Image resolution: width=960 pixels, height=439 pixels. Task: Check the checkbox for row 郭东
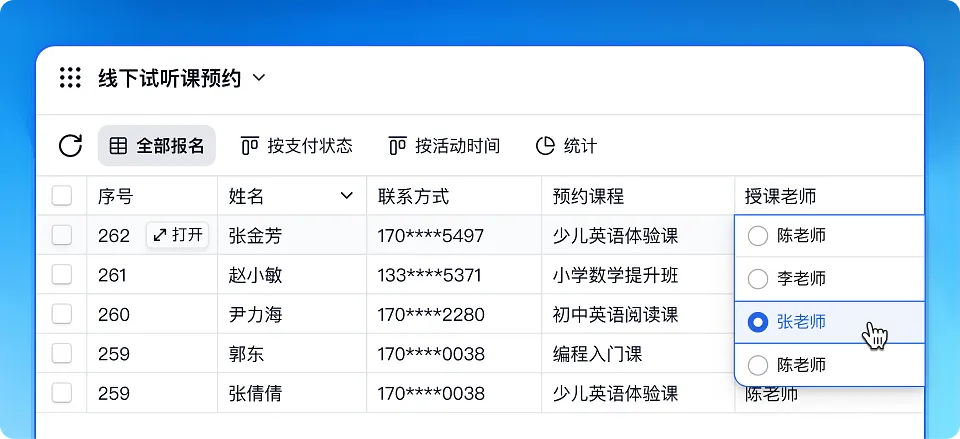(x=62, y=353)
